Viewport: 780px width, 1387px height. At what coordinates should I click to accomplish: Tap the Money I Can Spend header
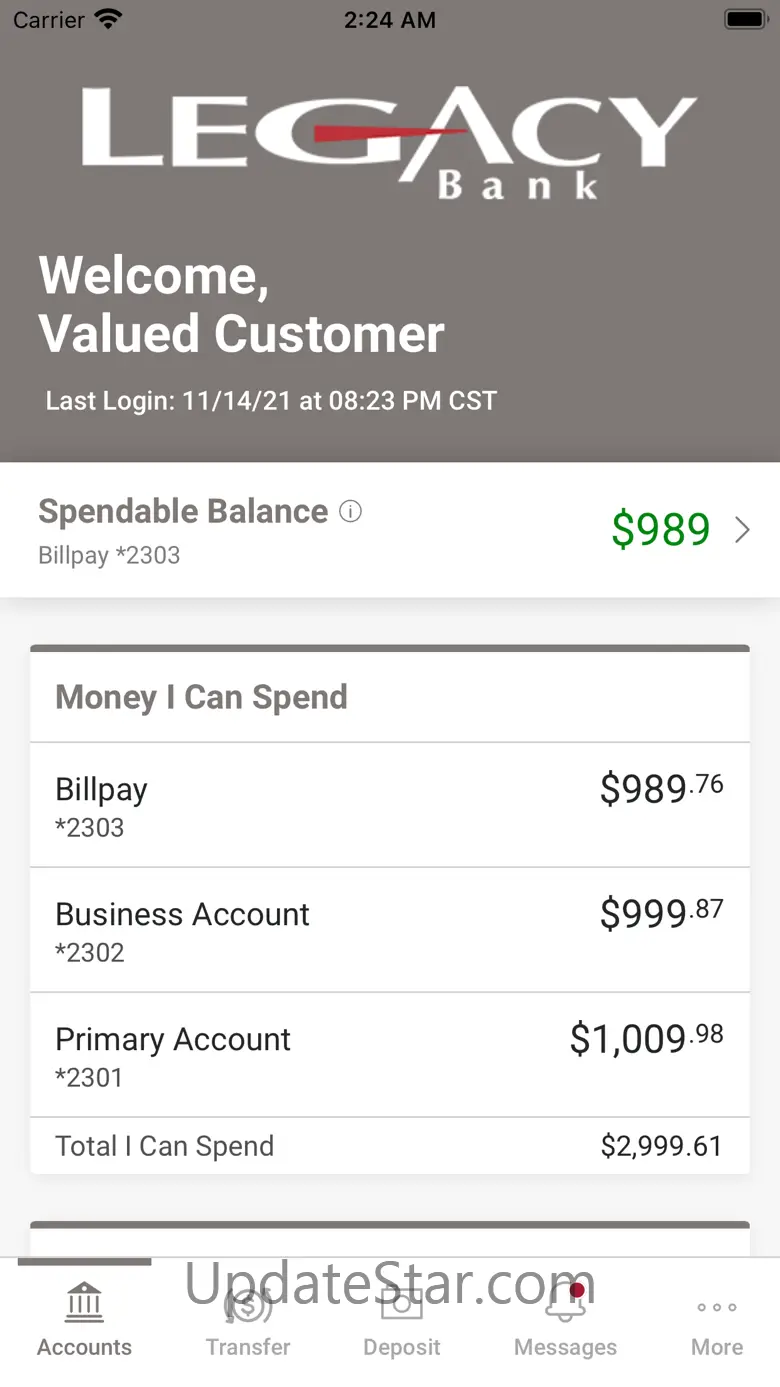click(x=201, y=697)
